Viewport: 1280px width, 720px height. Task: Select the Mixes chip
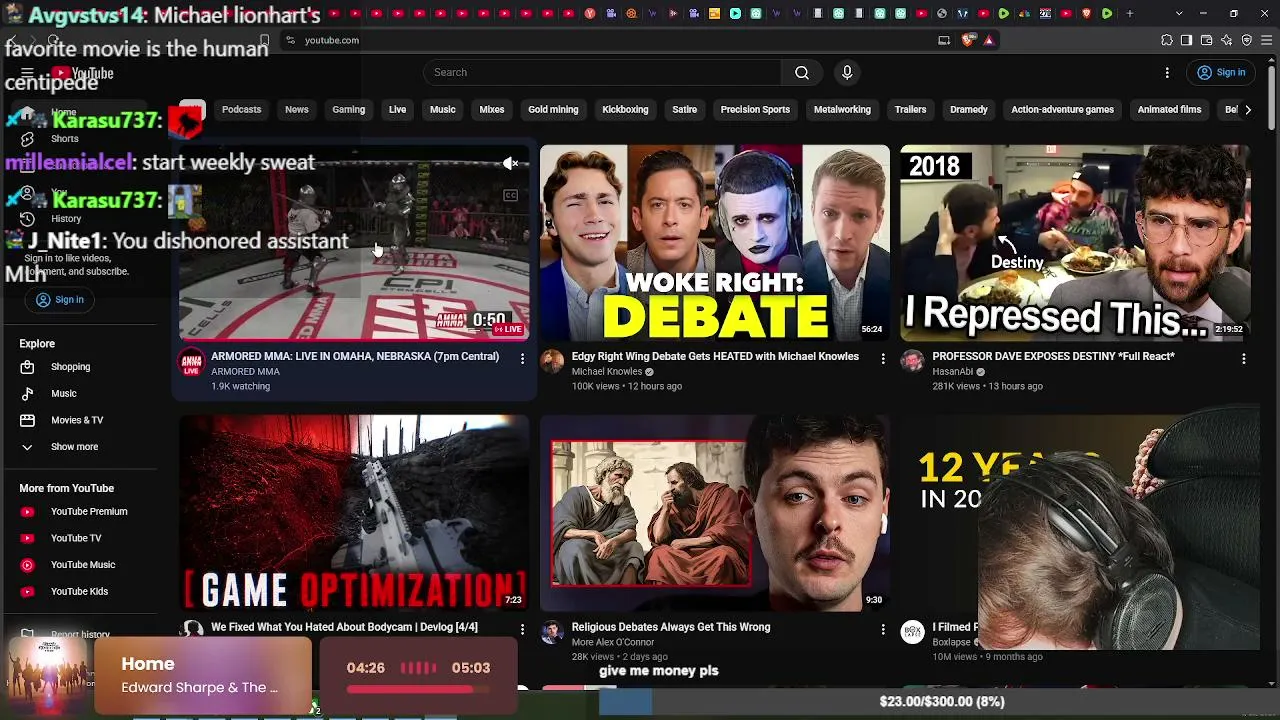492,109
